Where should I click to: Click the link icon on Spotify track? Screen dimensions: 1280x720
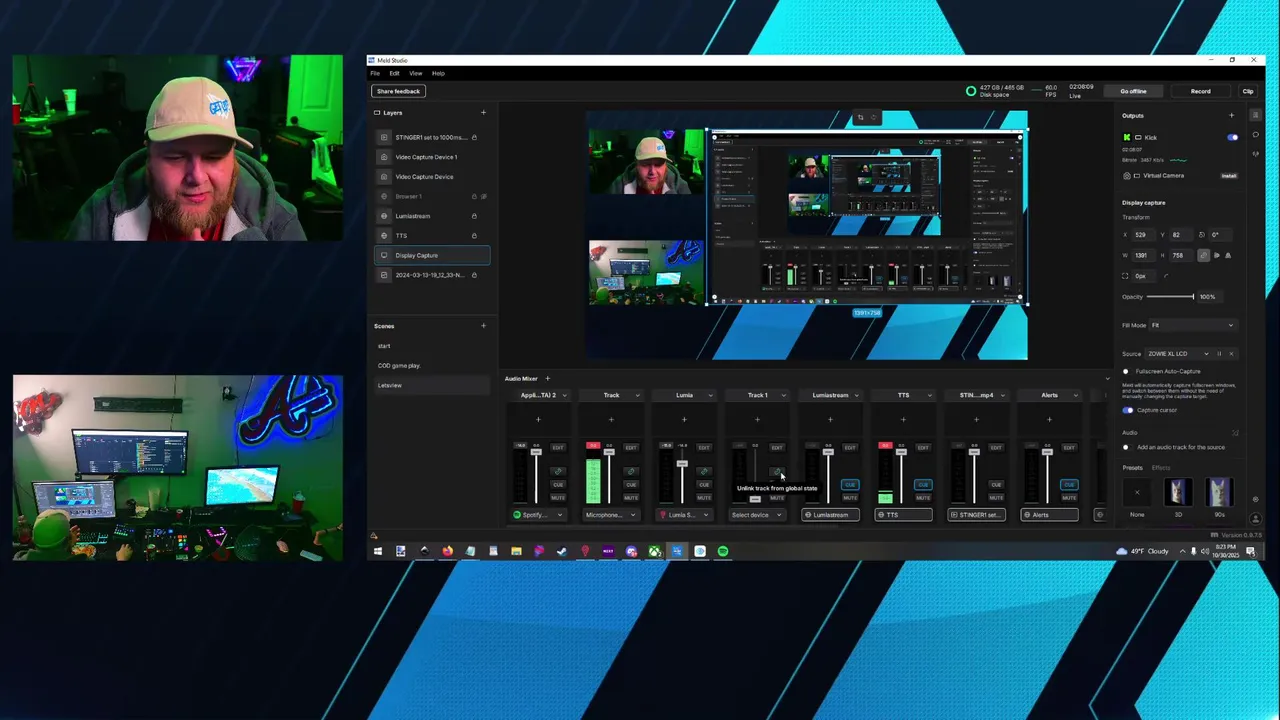(x=558, y=471)
